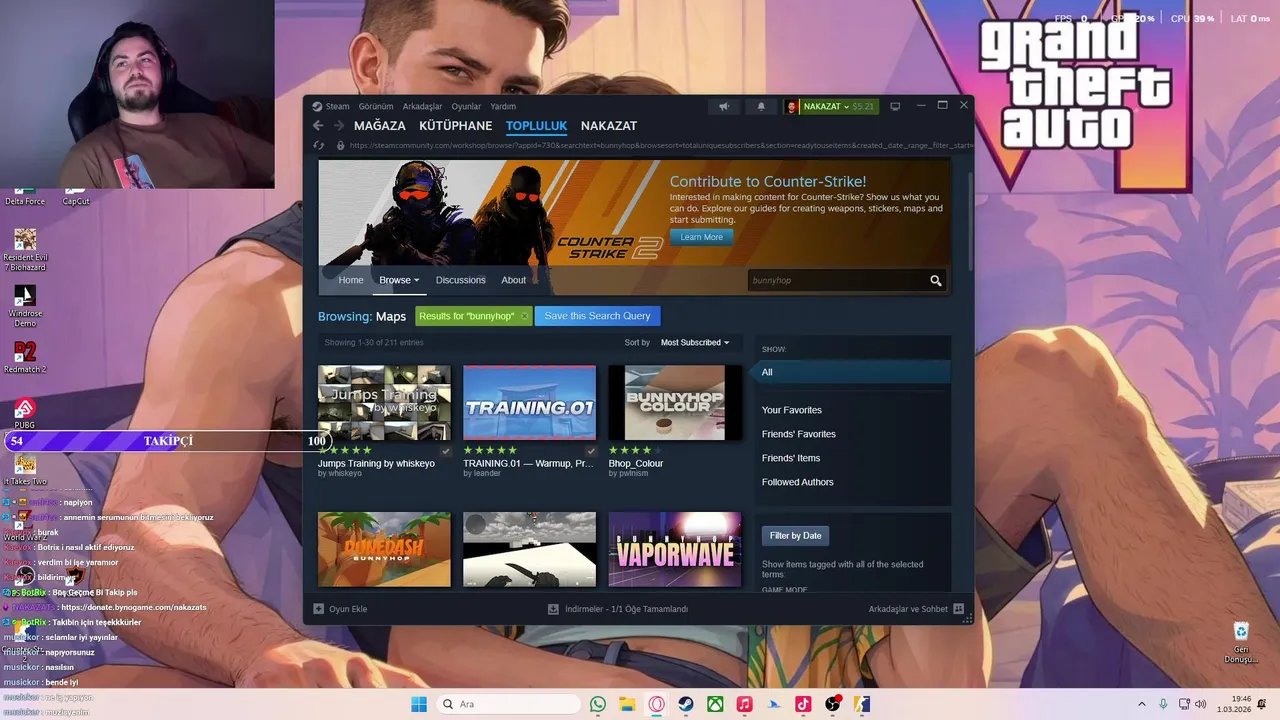
Task: Open Counter-Strike from the taskbar
Action: [x=862, y=704]
